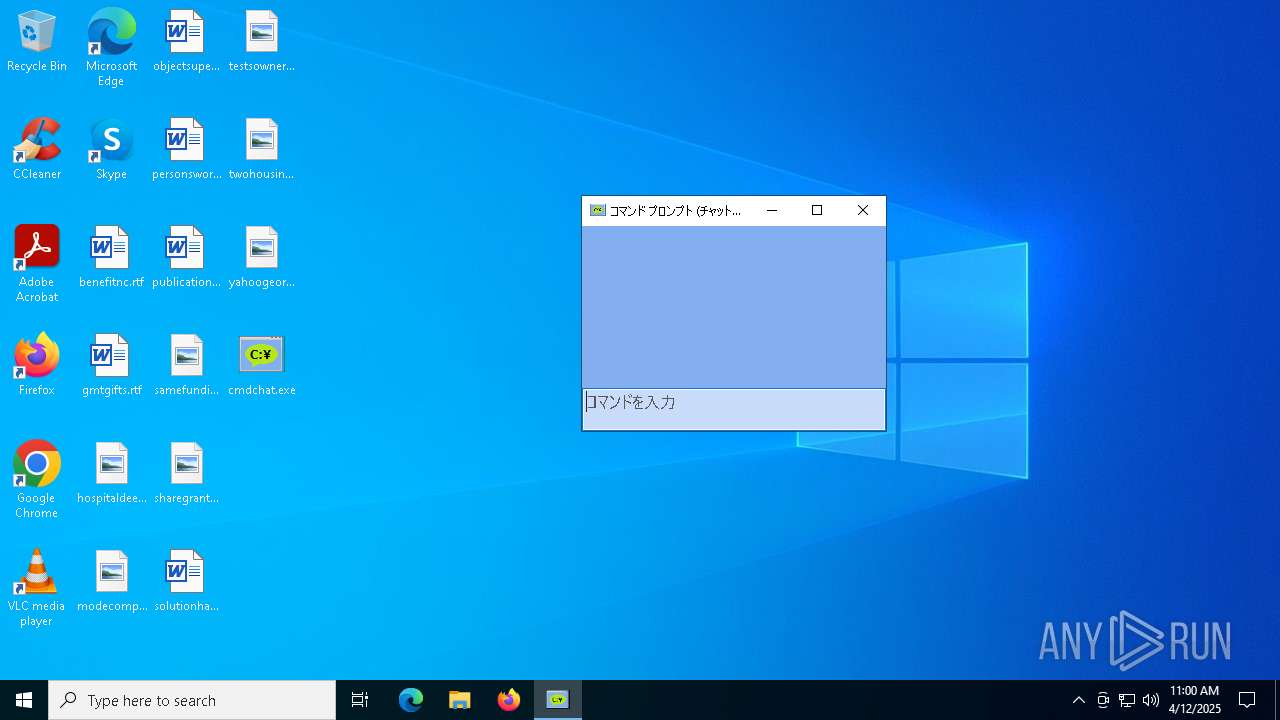This screenshot has height=720, width=1280.
Task: Open the clock showing 11:00 AM
Action: pyautogui.click(x=1194, y=700)
